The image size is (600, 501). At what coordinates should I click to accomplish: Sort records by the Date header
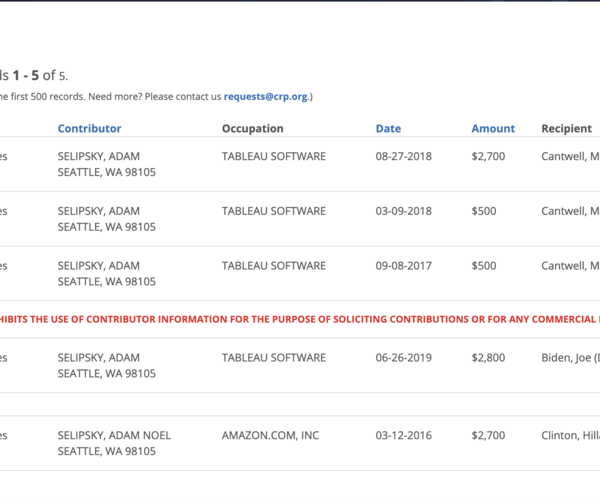[388, 129]
